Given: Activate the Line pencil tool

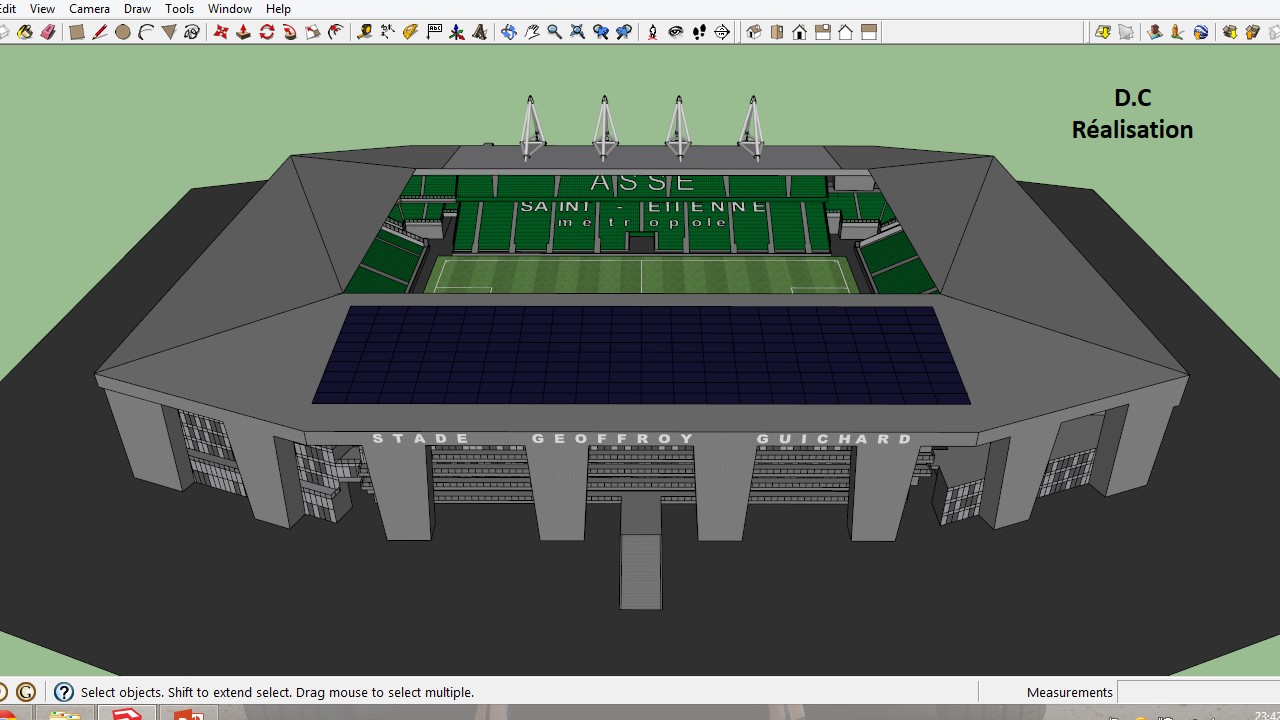Looking at the screenshot, I should tap(99, 32).
